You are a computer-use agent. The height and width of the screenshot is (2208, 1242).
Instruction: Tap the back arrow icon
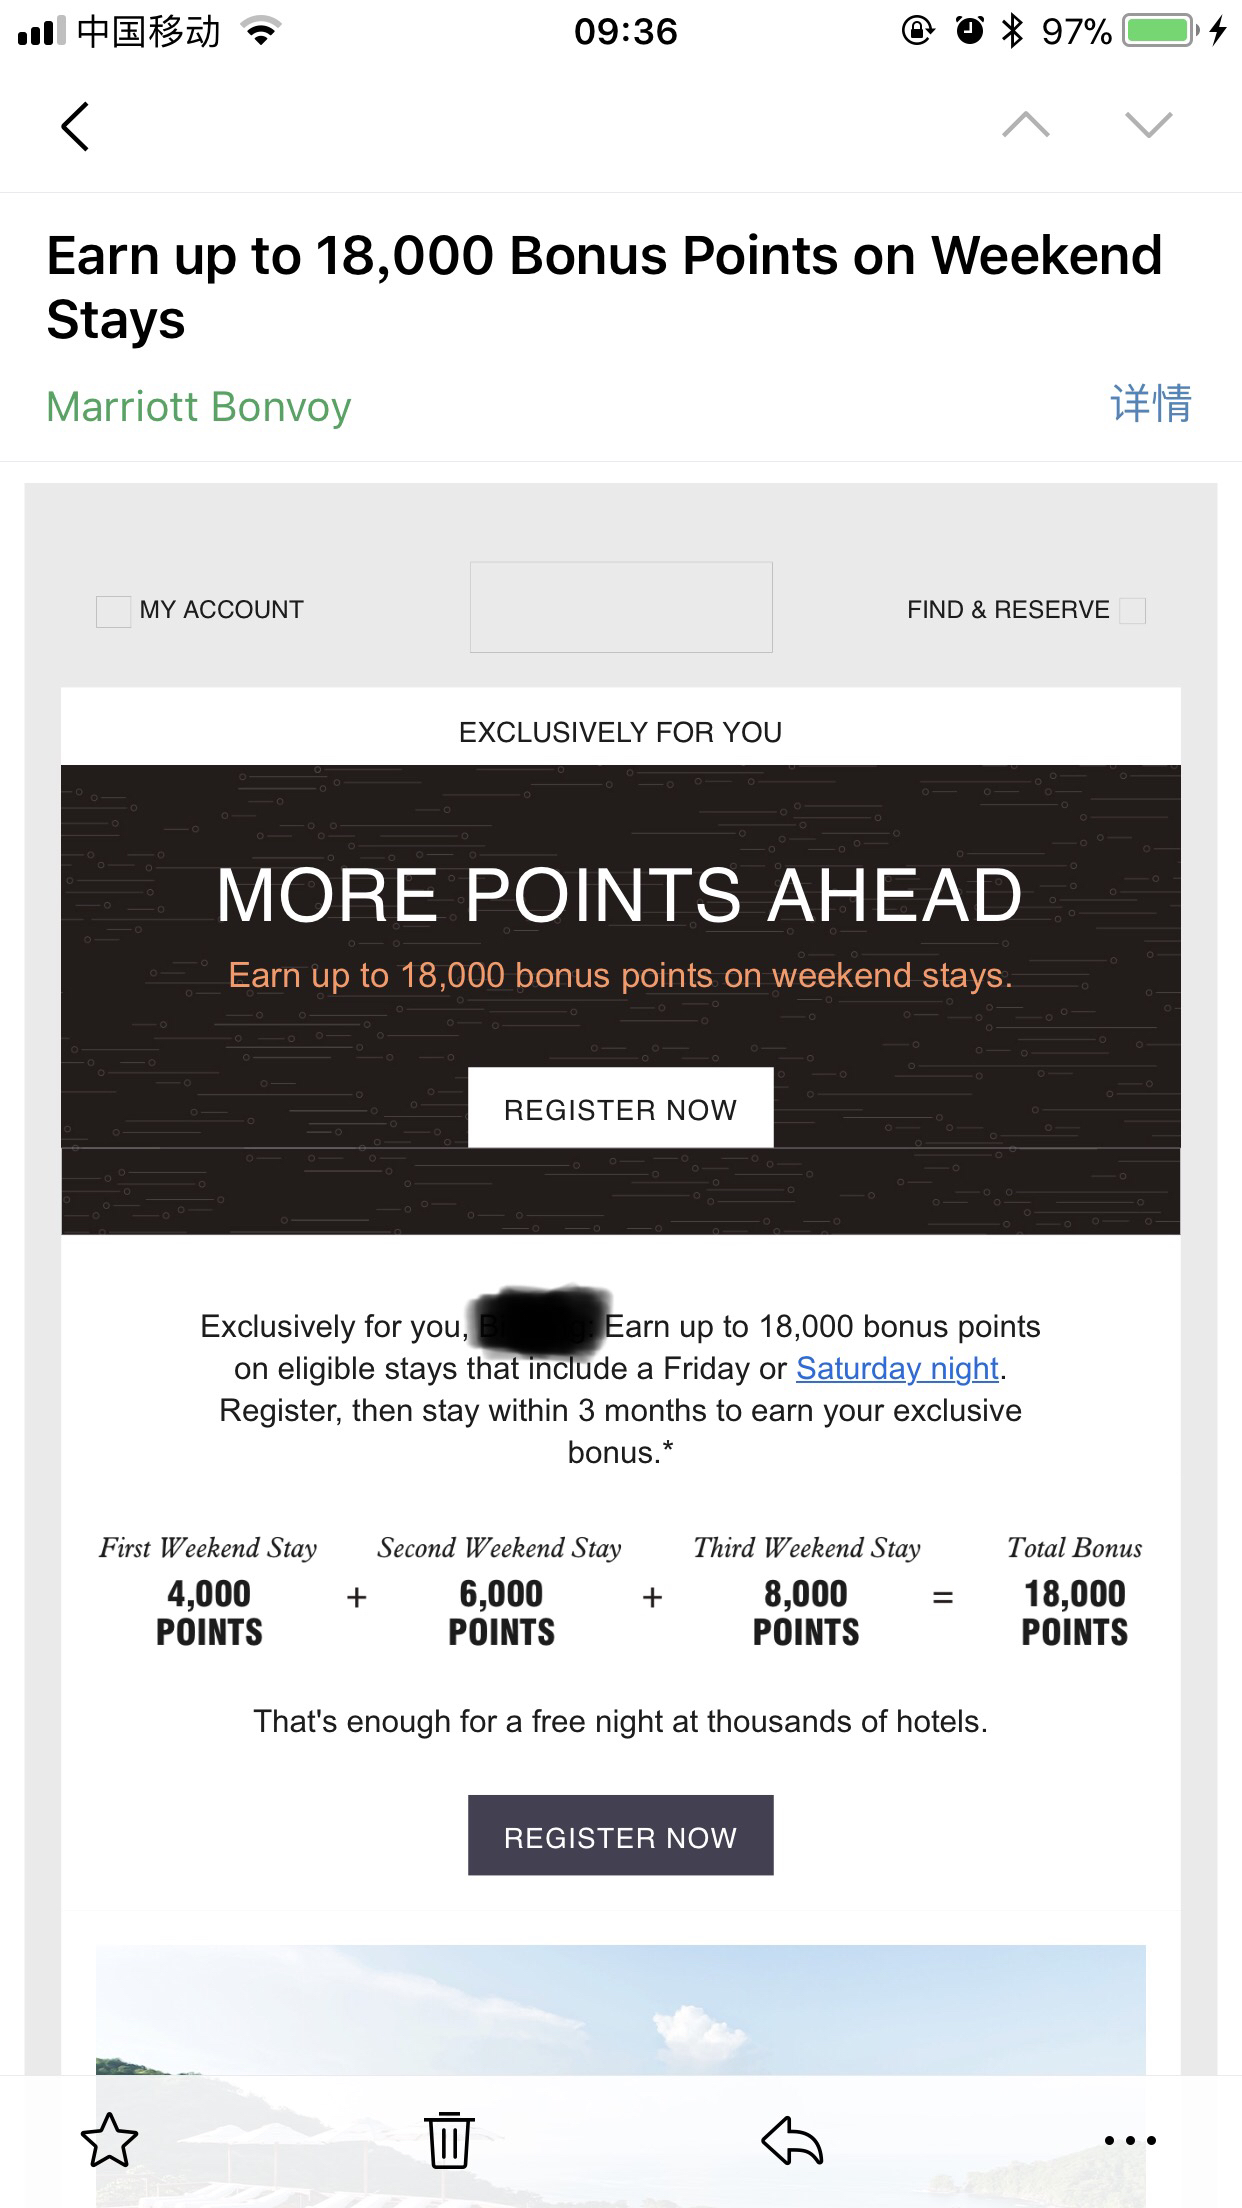pyautogui.click(x=75, y=126)
